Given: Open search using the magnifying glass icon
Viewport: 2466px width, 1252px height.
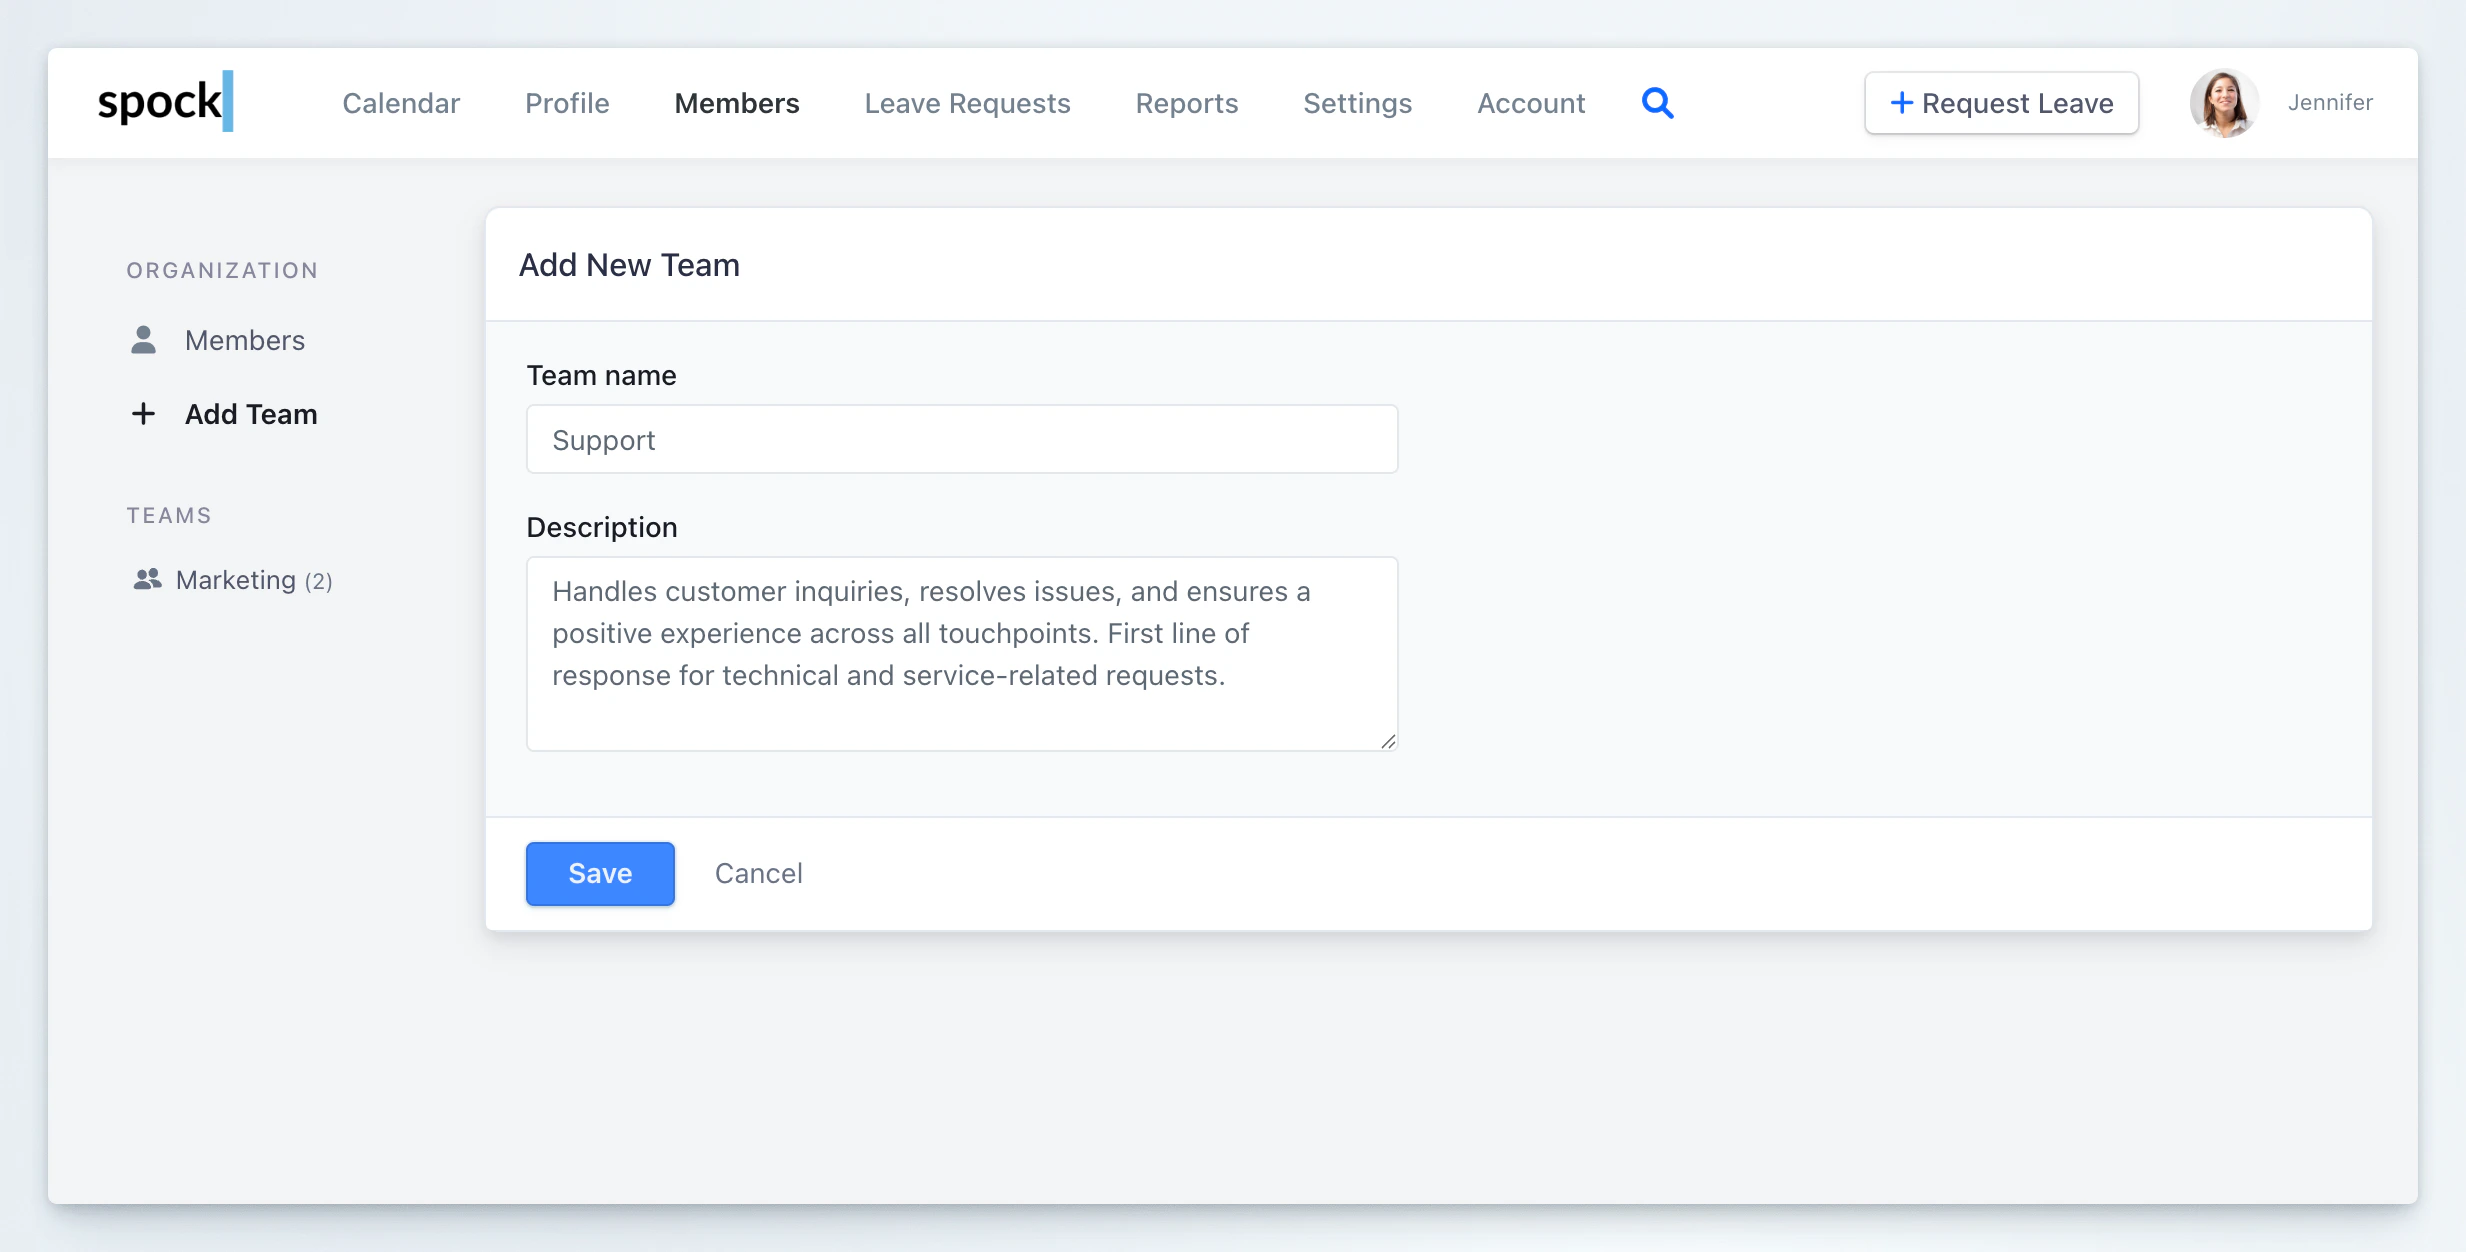Looking at the screenshot, I should [x=1657, y=102].
